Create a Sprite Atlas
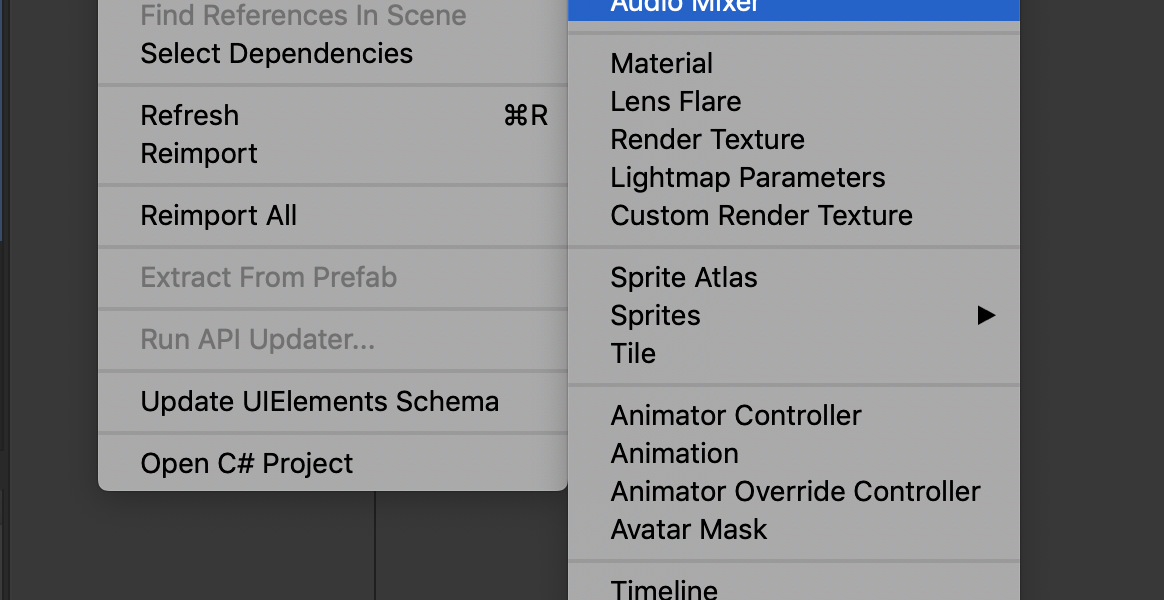The width and height of the screenshot is (1164, 600). coord(684,278)
